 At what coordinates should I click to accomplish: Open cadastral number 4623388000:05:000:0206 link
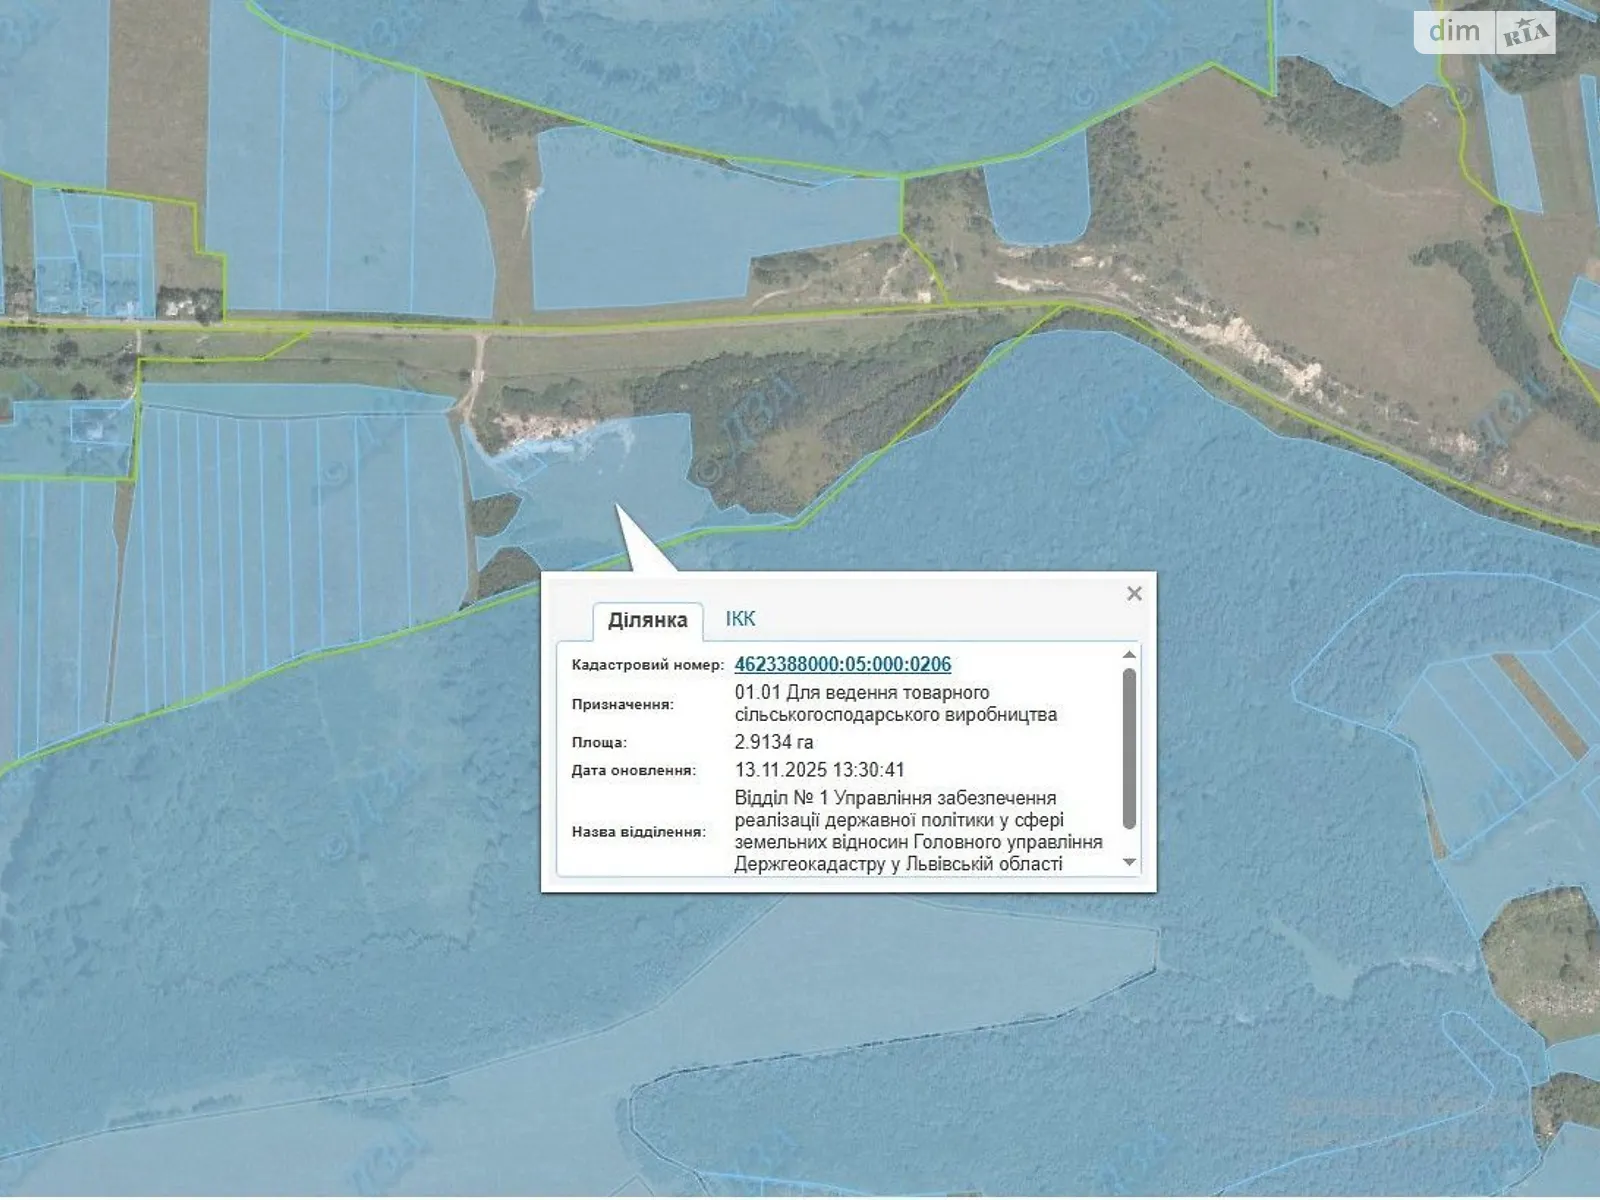pyautogui.click(x=842, y=664)
